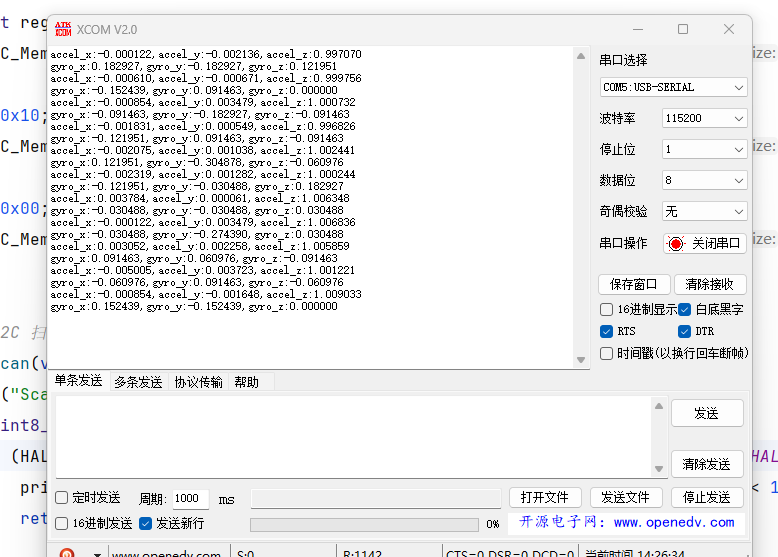Open the 波特率 115200 baud dropdown
Viewport: 778px width, 557px height.
[705, 118]
